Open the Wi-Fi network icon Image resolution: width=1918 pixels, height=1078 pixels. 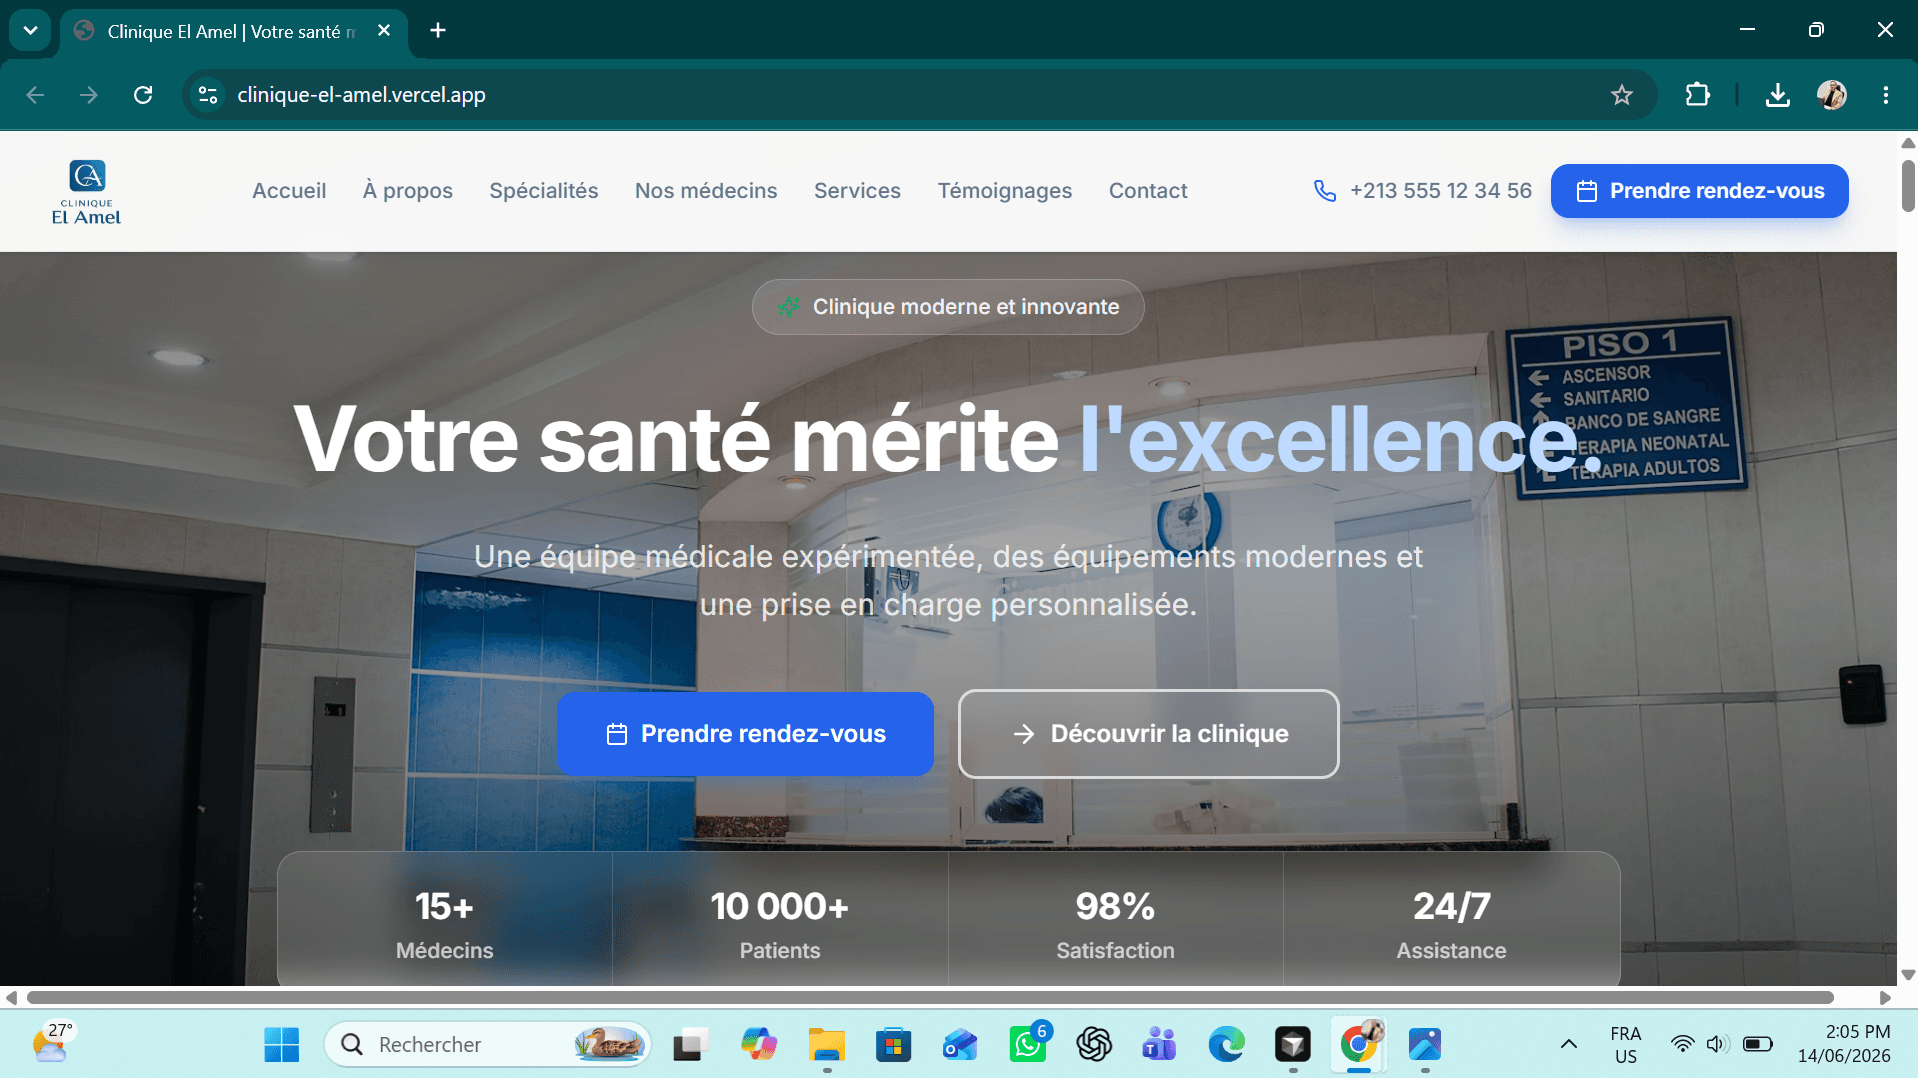(x=1683, y=1045)
